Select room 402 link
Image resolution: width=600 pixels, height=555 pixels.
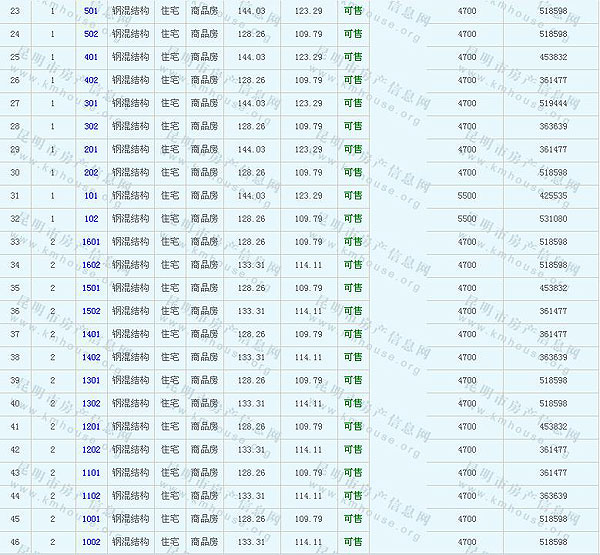point(91,80)
